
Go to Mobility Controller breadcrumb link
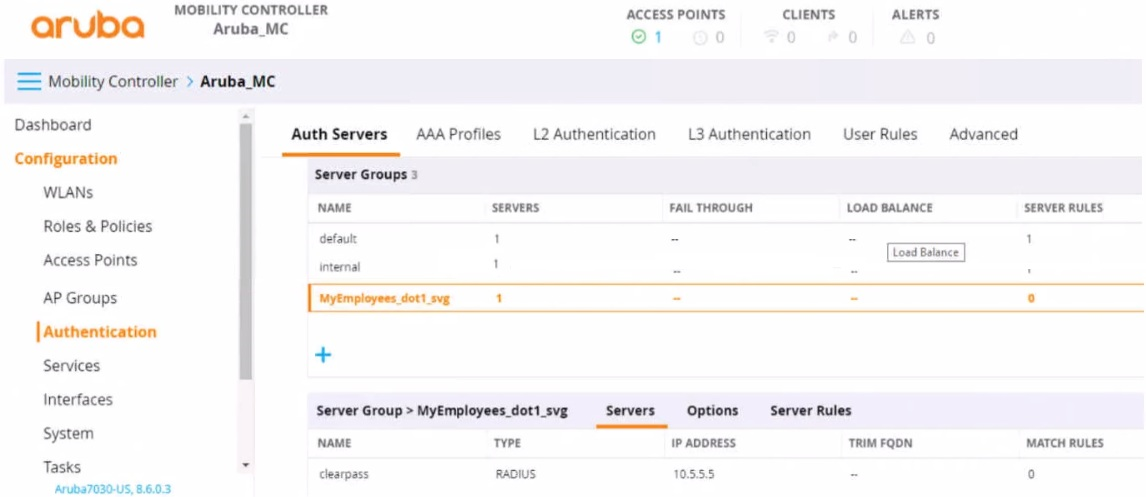click(x=113, y=82)
